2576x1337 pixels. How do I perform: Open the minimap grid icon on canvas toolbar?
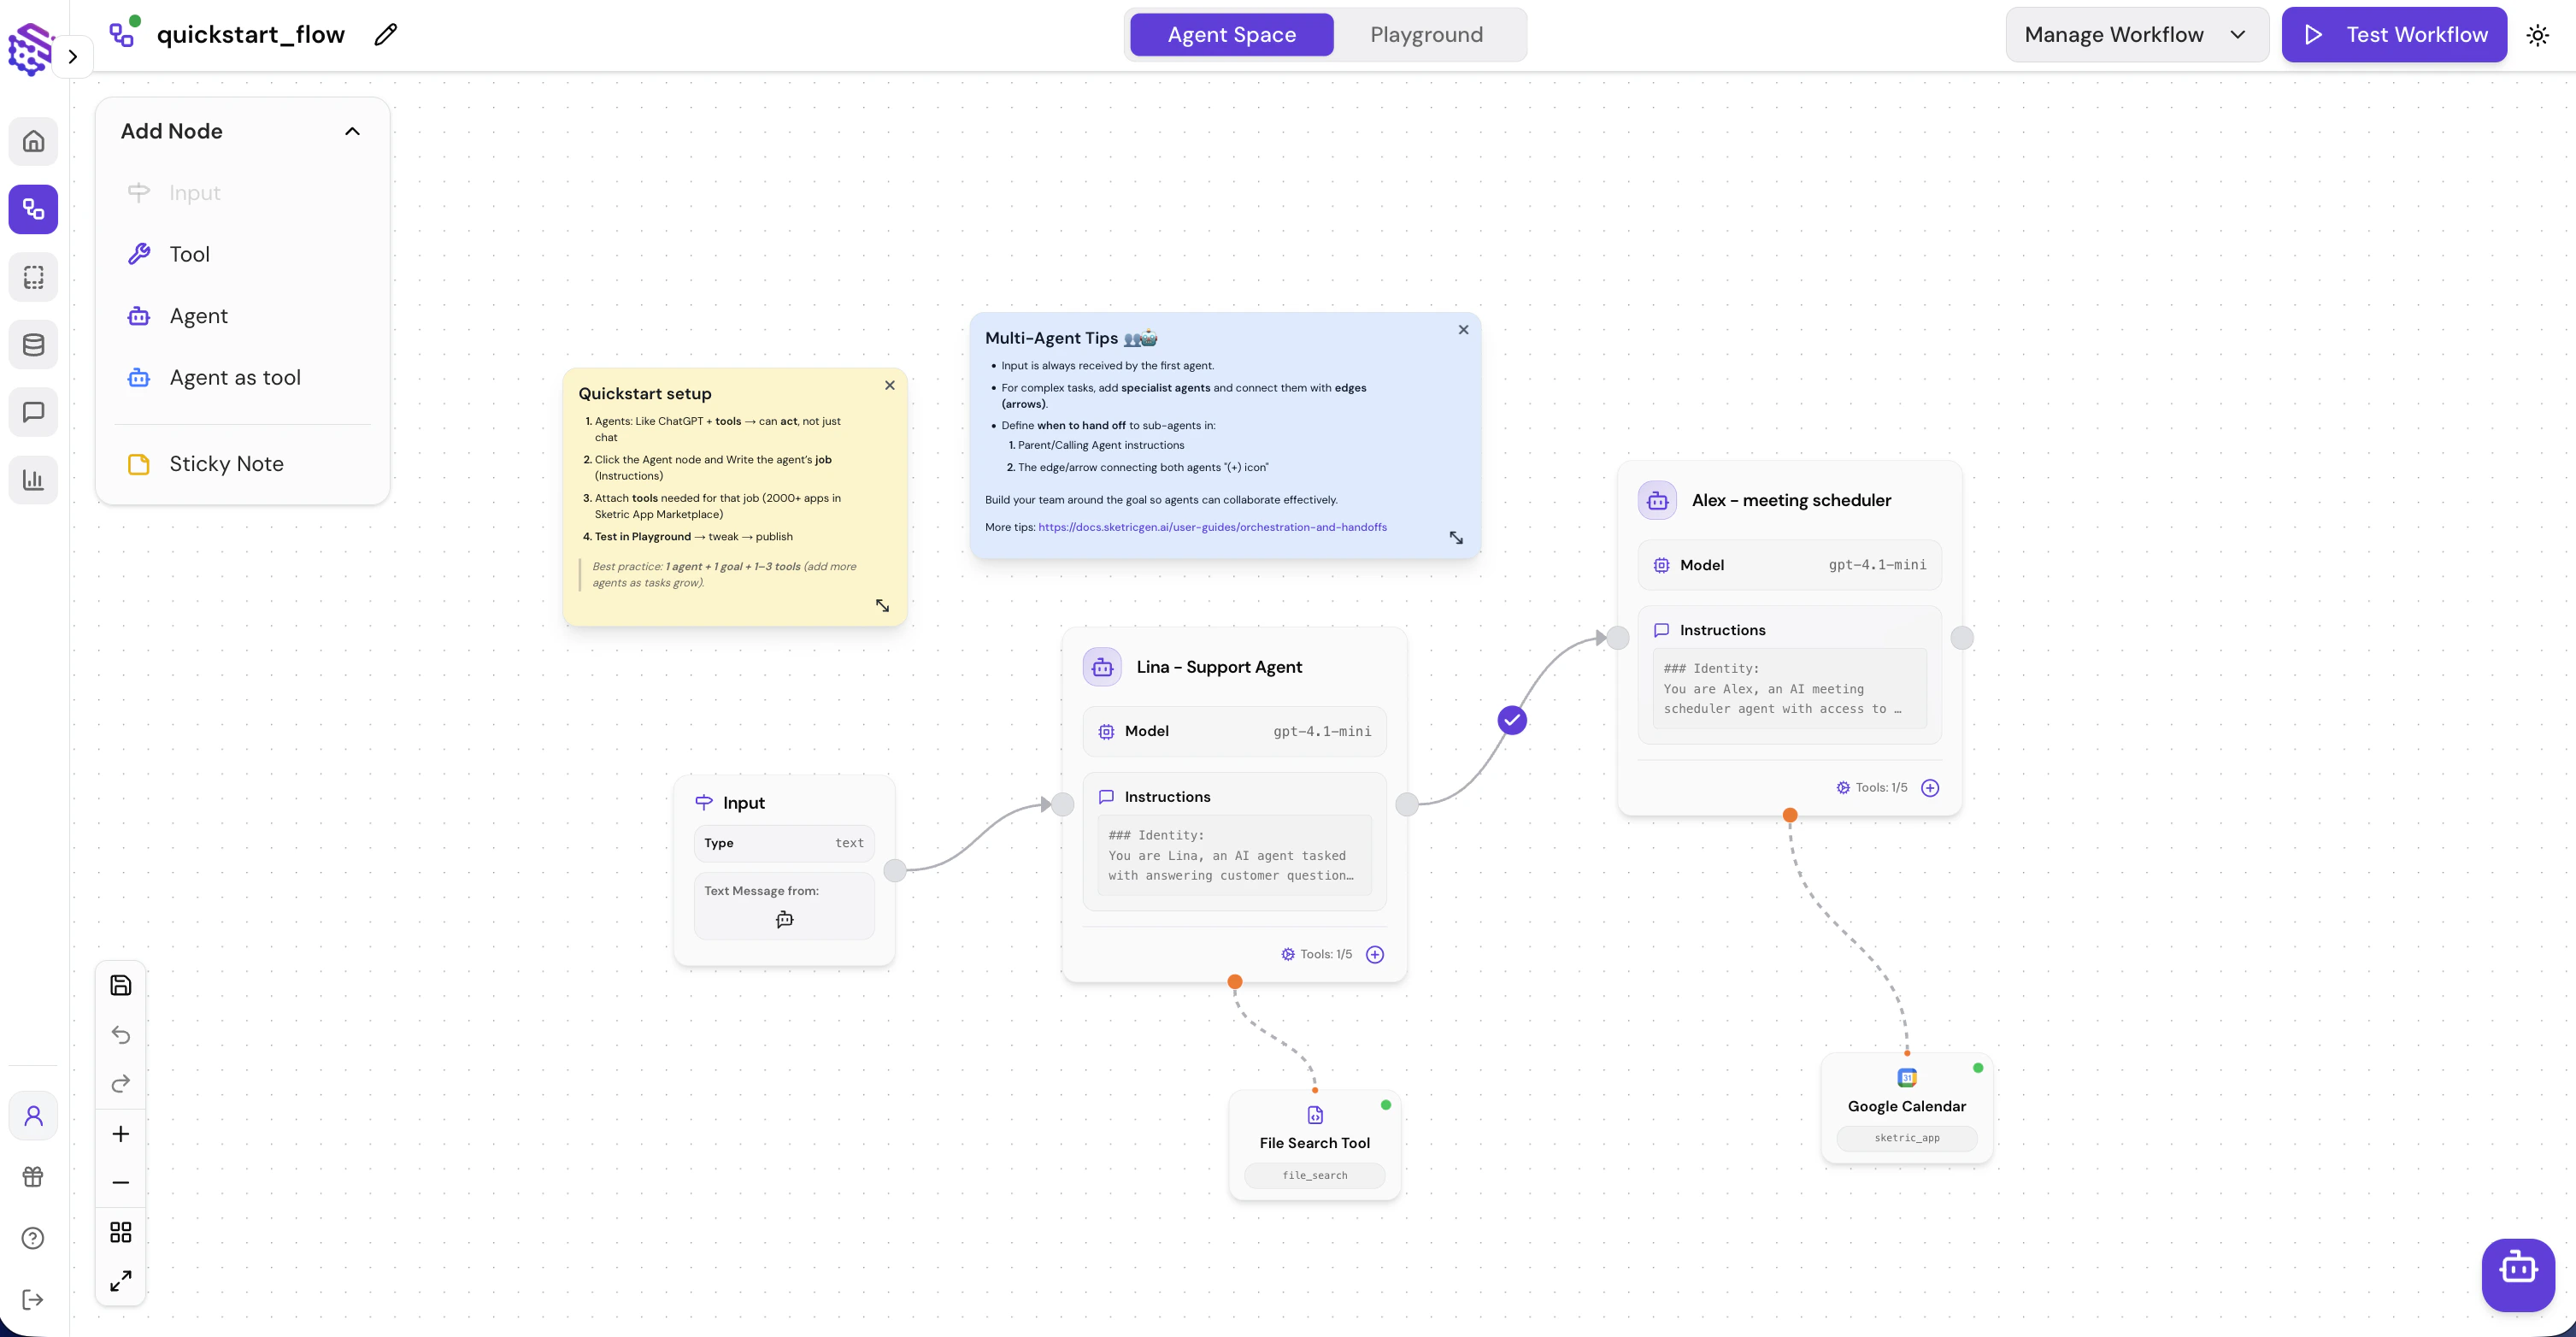pyautogui.click(x=120, y=1231)
